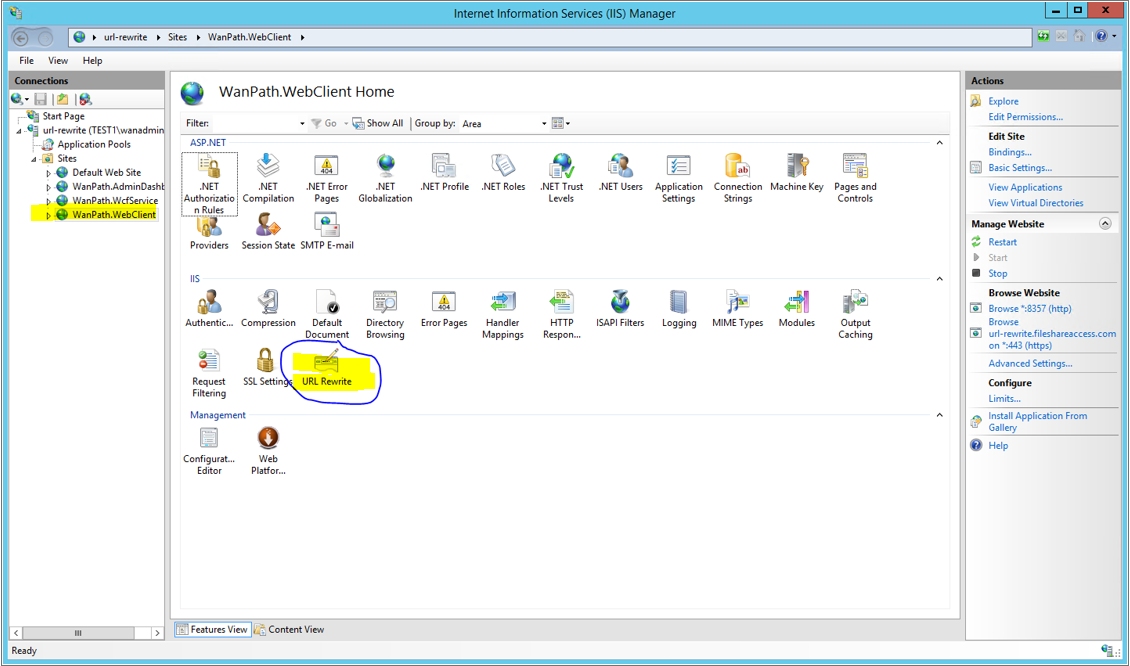Collapse the Manage Website actions section
This screenshot has width=1130, height=666.
[x=1105, y=224]
